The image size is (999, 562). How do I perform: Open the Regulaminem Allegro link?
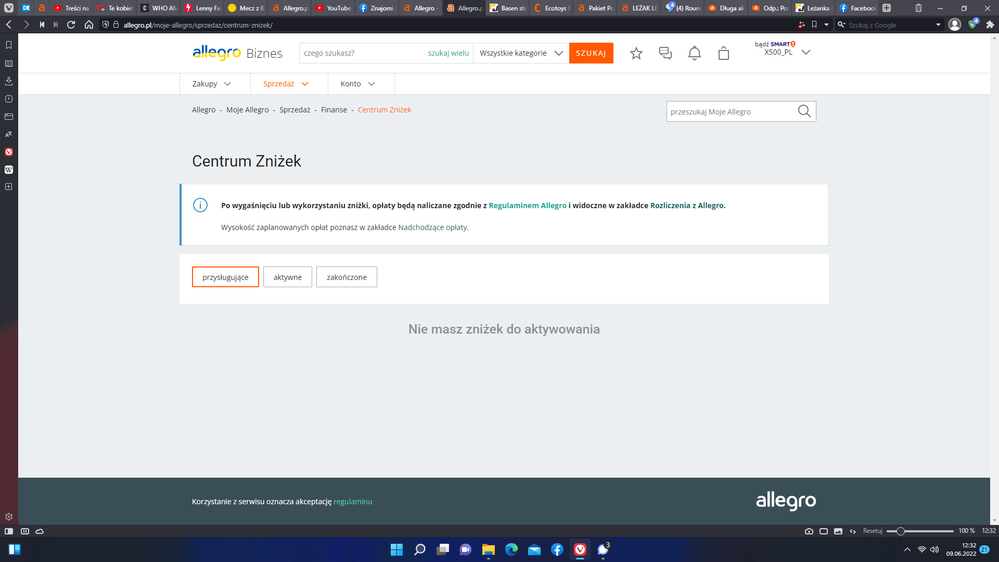(527, 205)
